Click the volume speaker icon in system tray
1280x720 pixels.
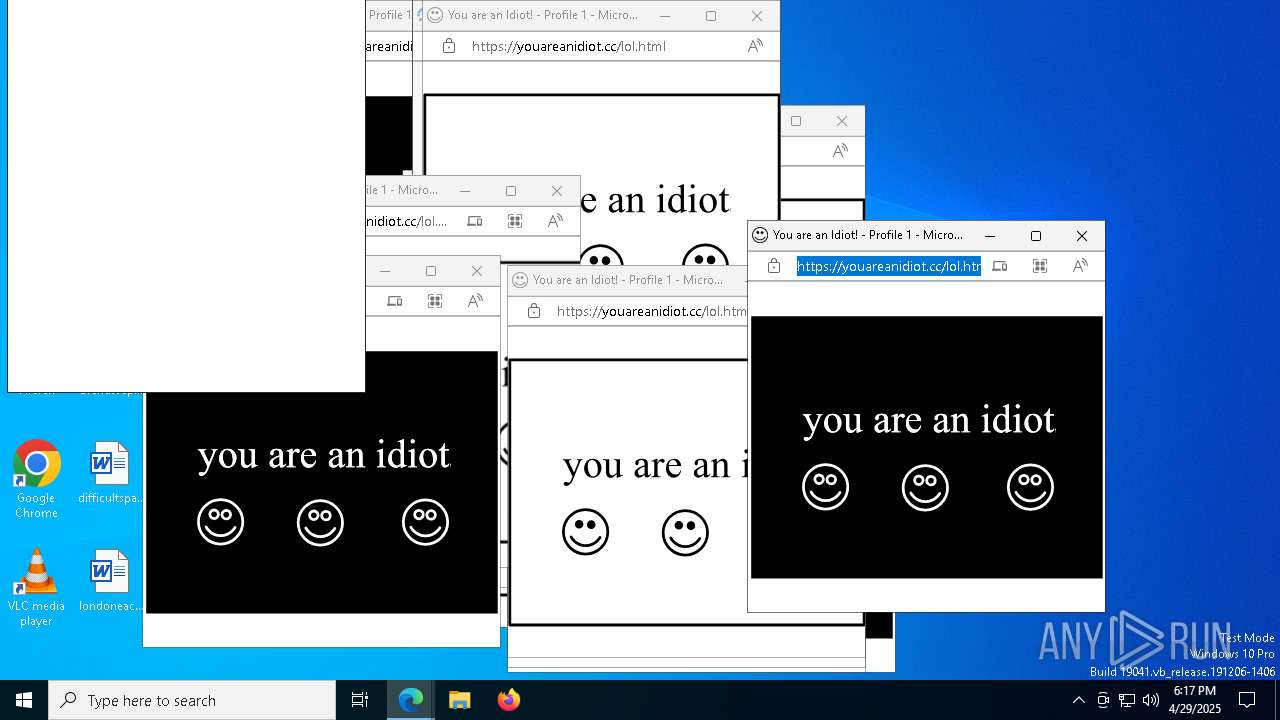click(x=1151, y=700)
